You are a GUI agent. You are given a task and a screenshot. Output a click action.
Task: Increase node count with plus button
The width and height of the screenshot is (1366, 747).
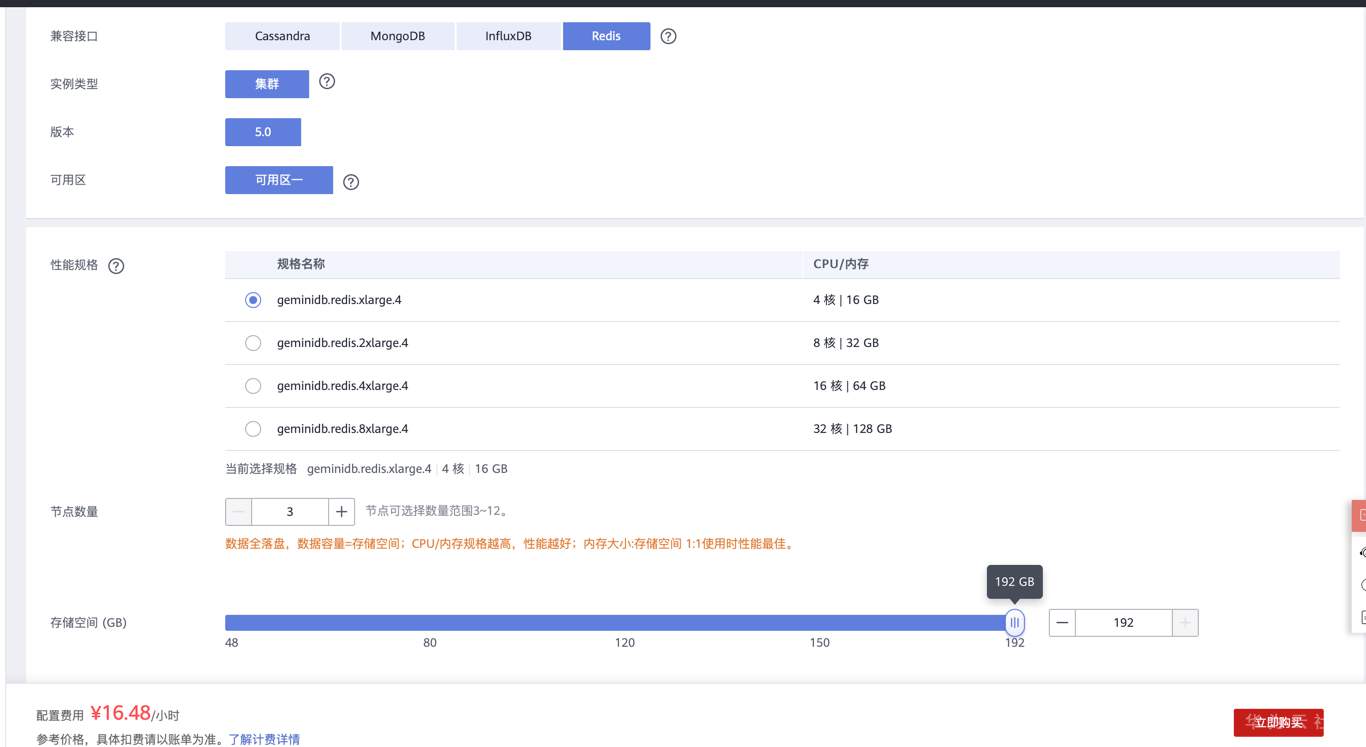click(342, 511)
